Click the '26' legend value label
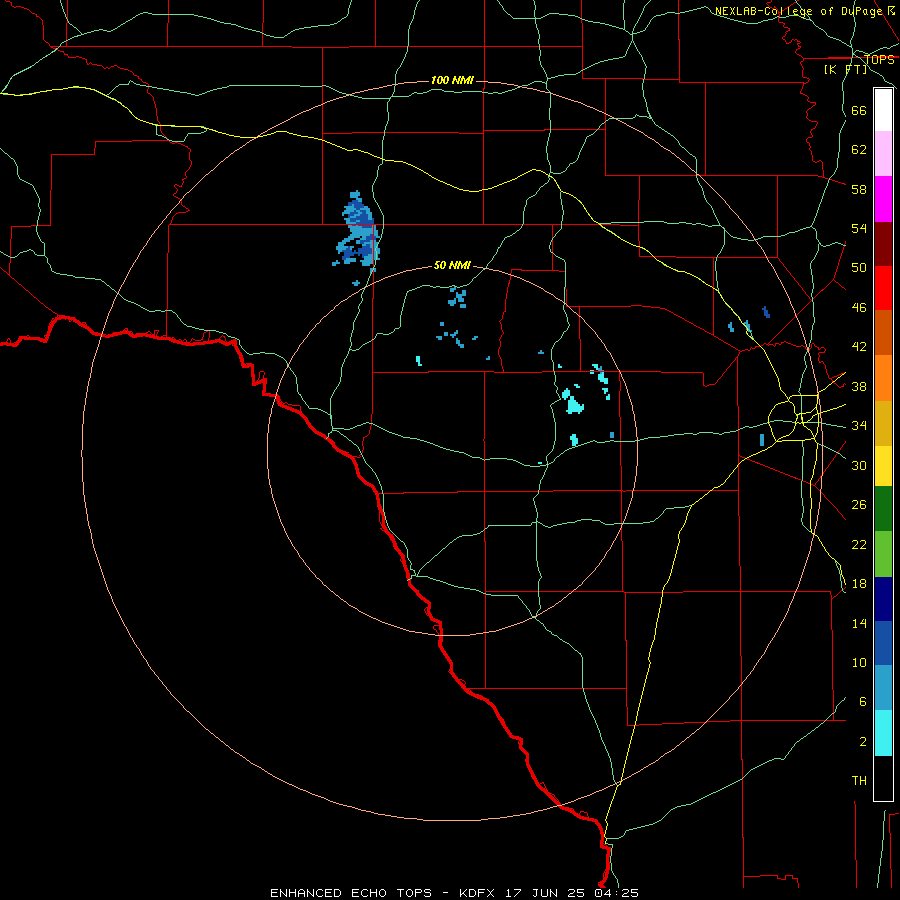The width and height of the screenshot is (900, 900). click(x=859, y=505)
